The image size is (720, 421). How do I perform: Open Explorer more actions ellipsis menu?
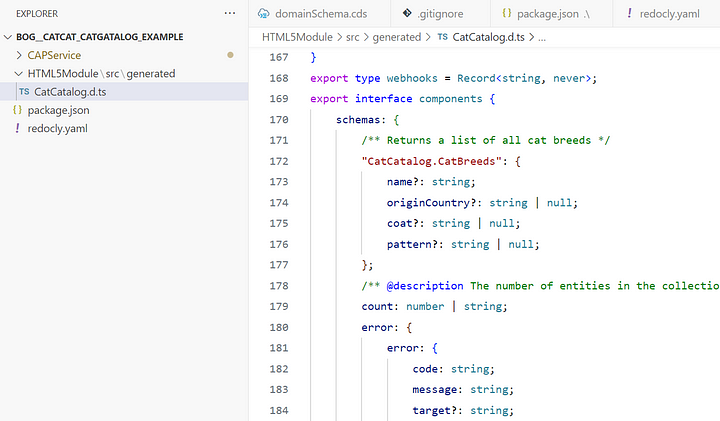(230, 13)
